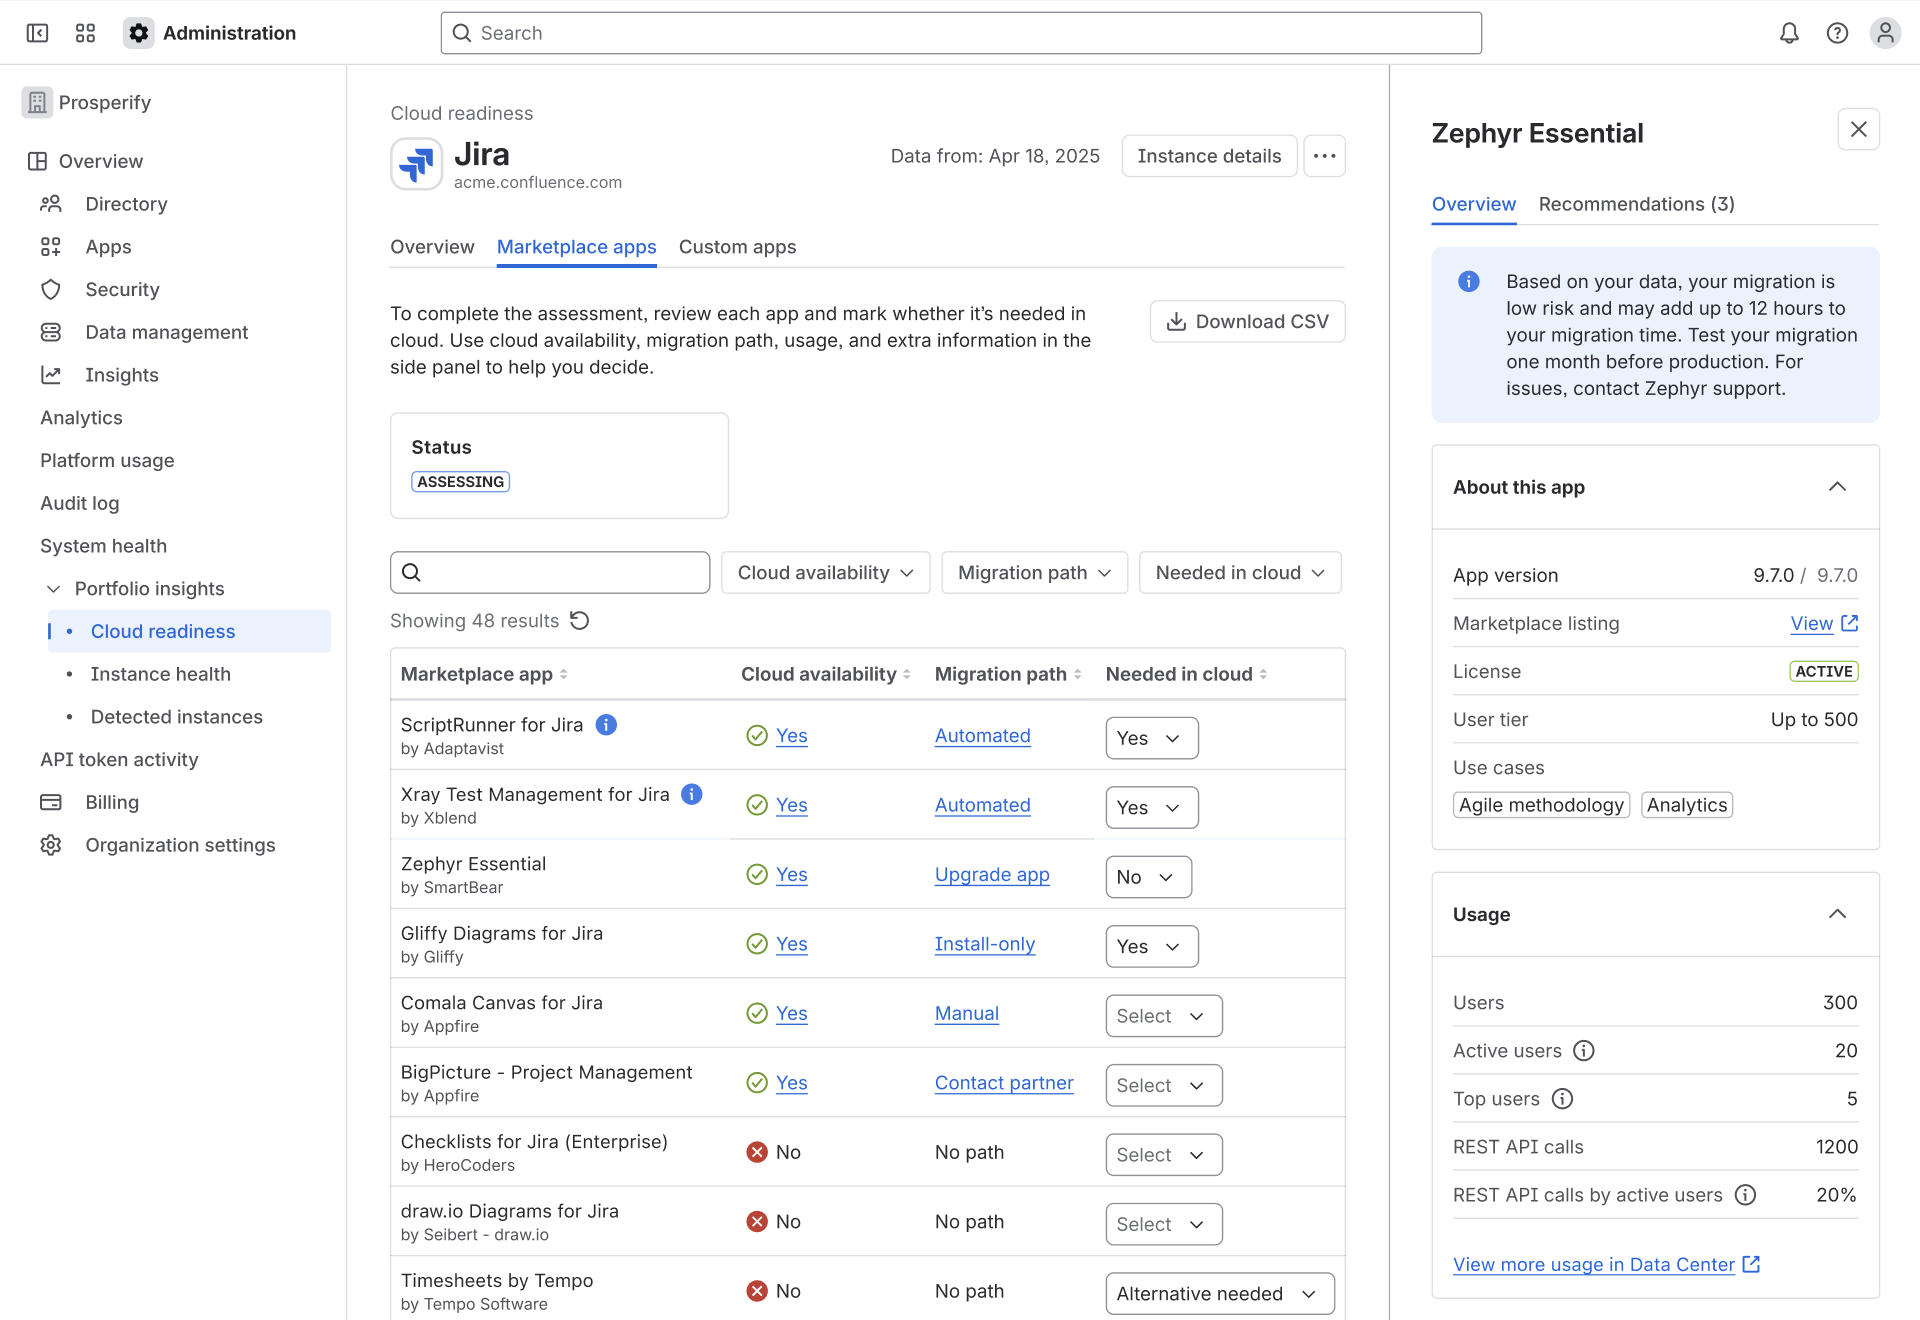This screenshot has height=1320, width=1920.
Task: Toggle sorting on the Cloud availability column
Action: [908, 673]
